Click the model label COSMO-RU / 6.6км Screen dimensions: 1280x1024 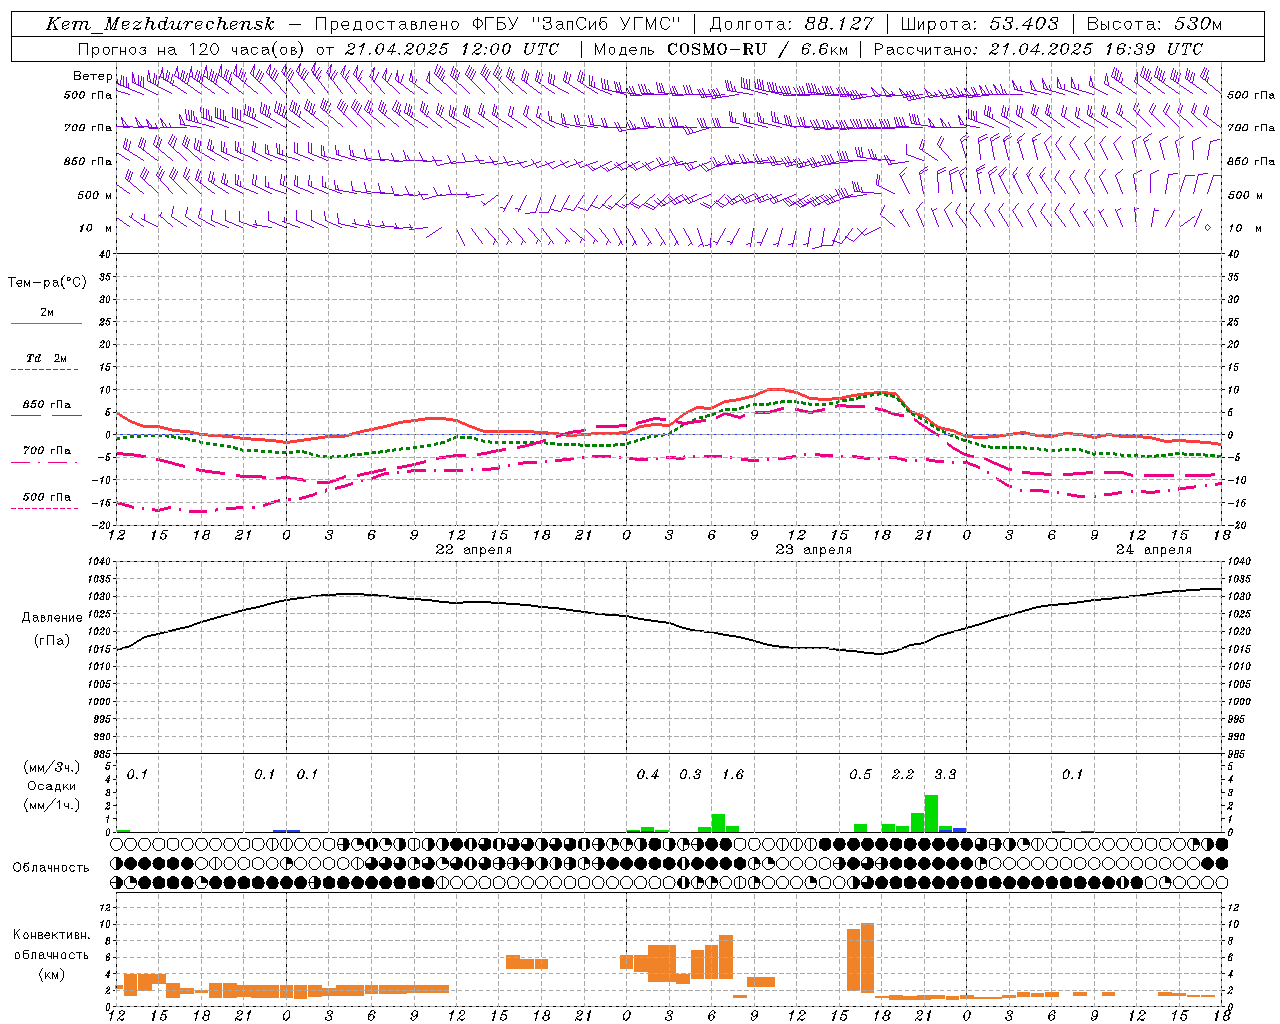721,49
